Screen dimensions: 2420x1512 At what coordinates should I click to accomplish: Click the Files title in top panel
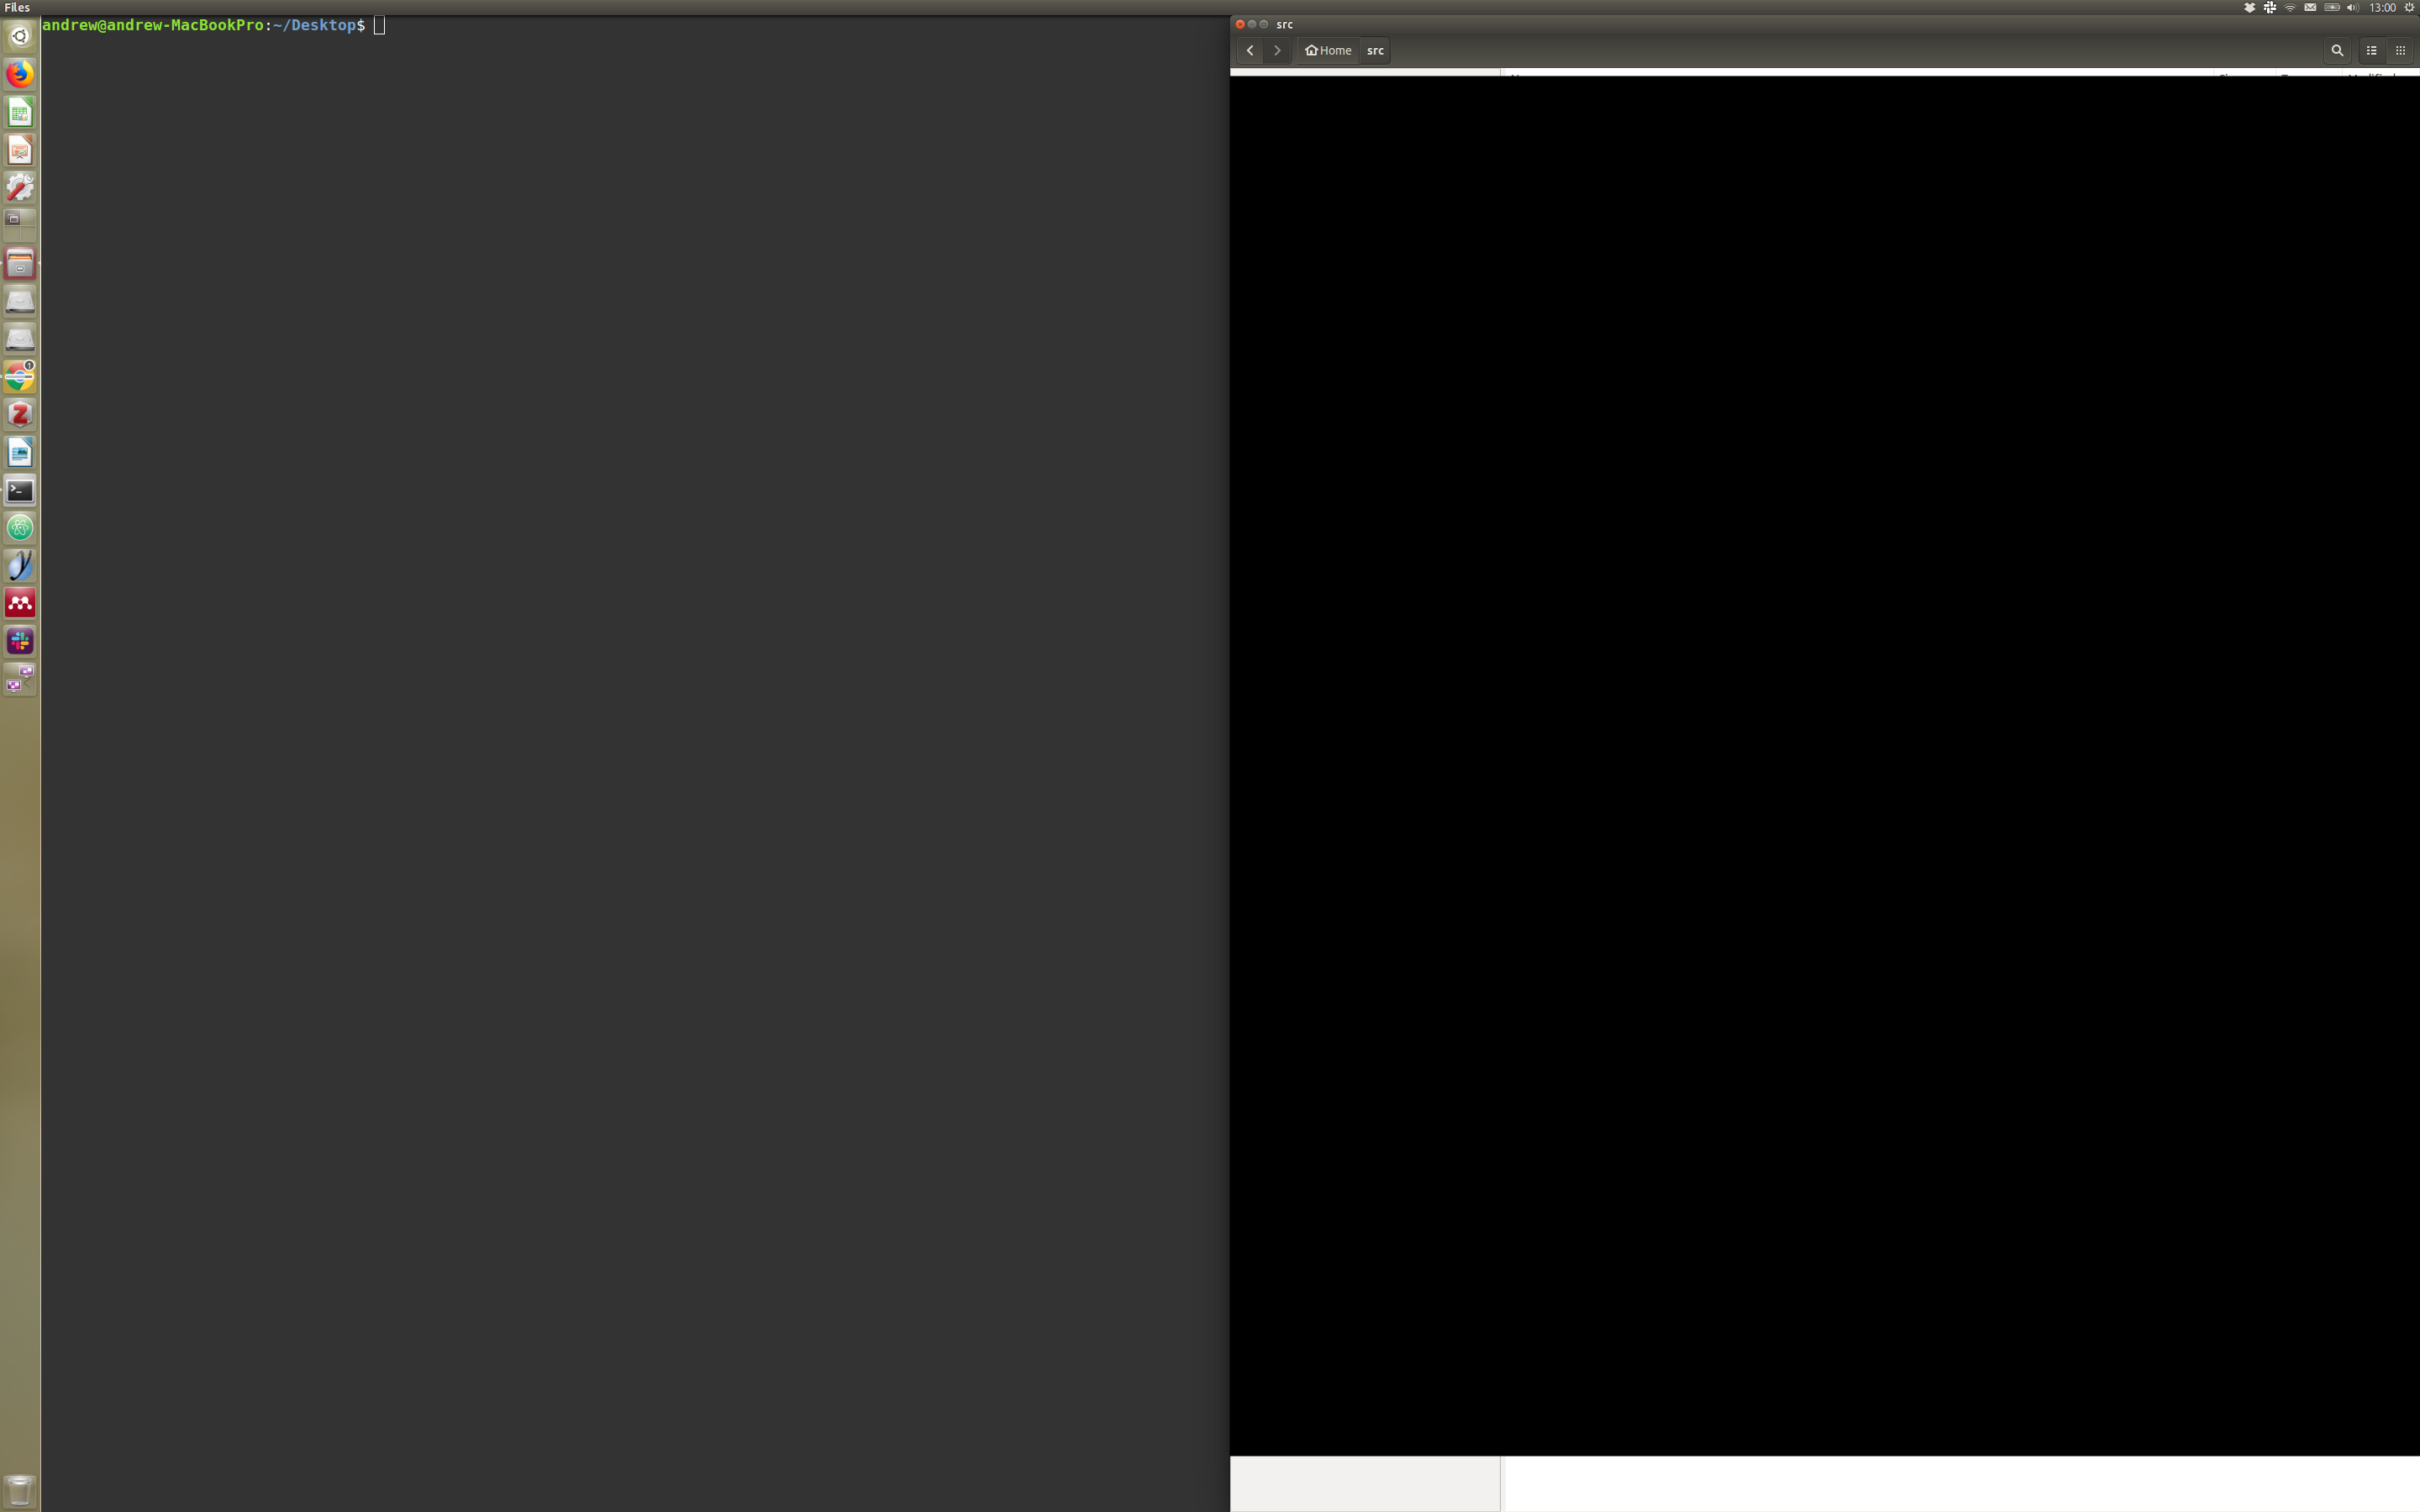[17, 7]
